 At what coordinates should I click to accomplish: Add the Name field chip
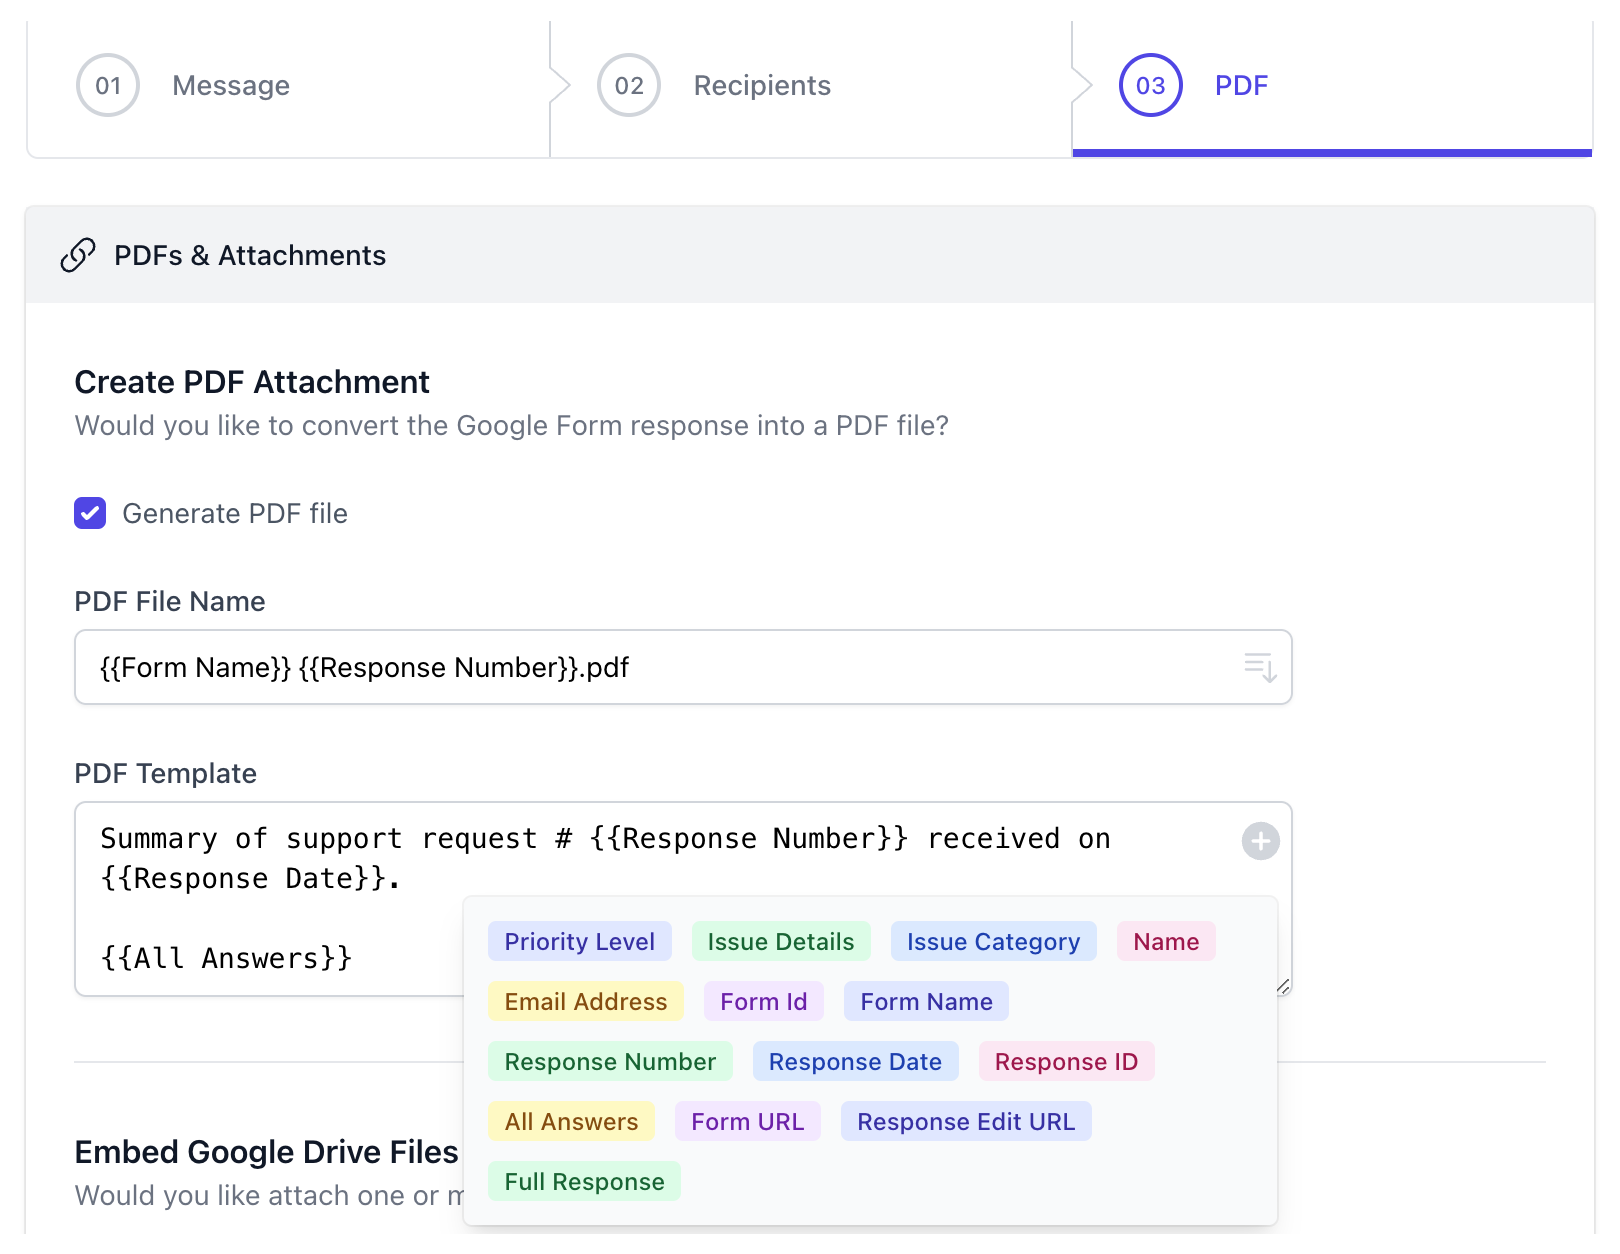point(1165,941)
